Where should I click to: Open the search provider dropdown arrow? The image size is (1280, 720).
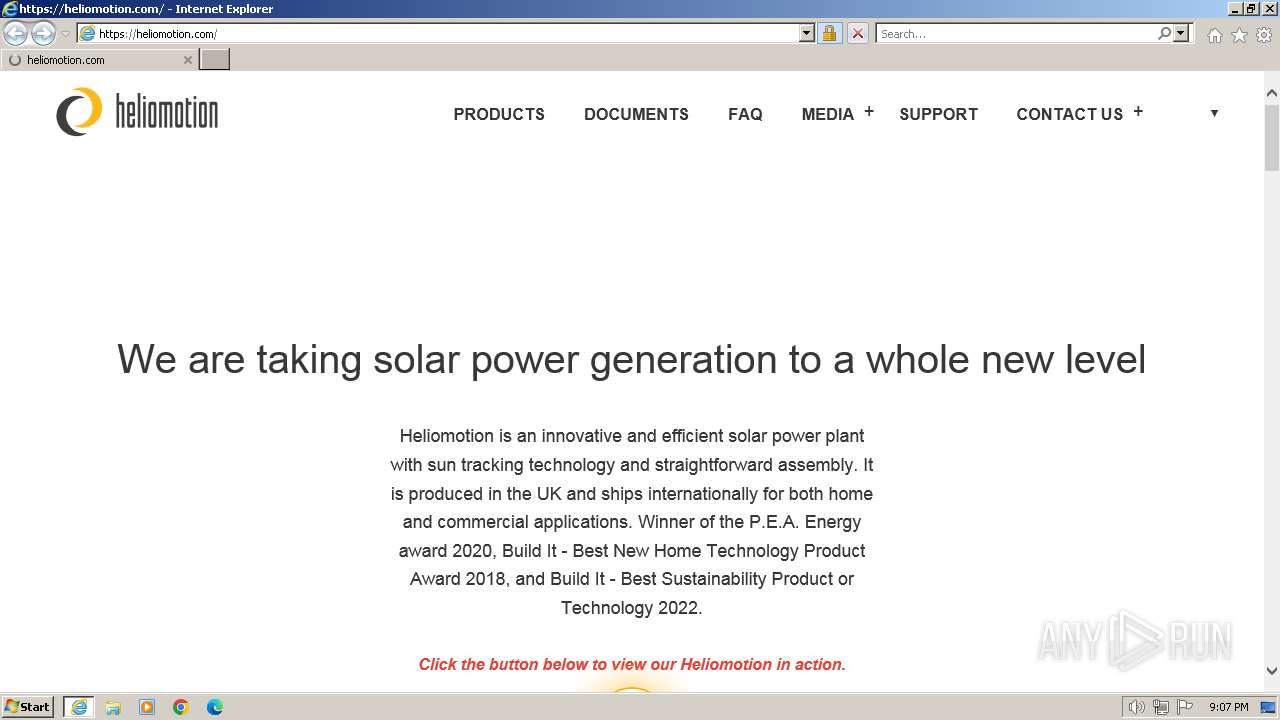[1181, 34]
